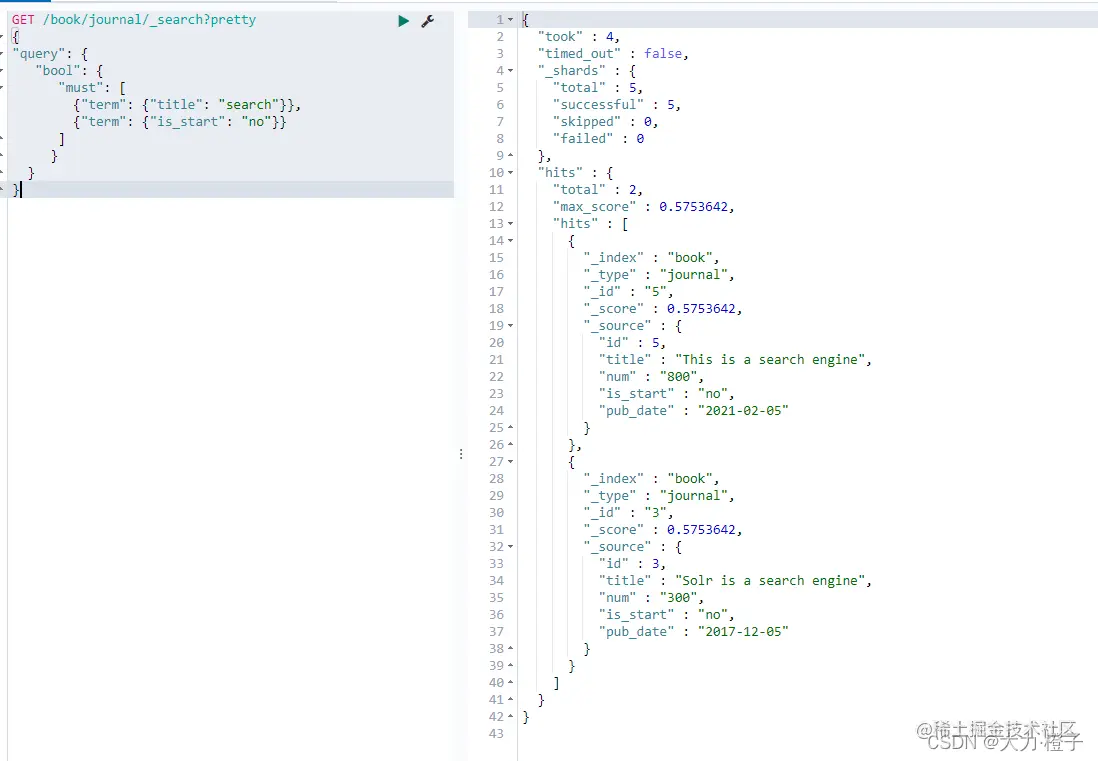Click the "bool" line in the editor
Image resolution: width=1098 pixels, height=761 pixels.
click(69, 71)
